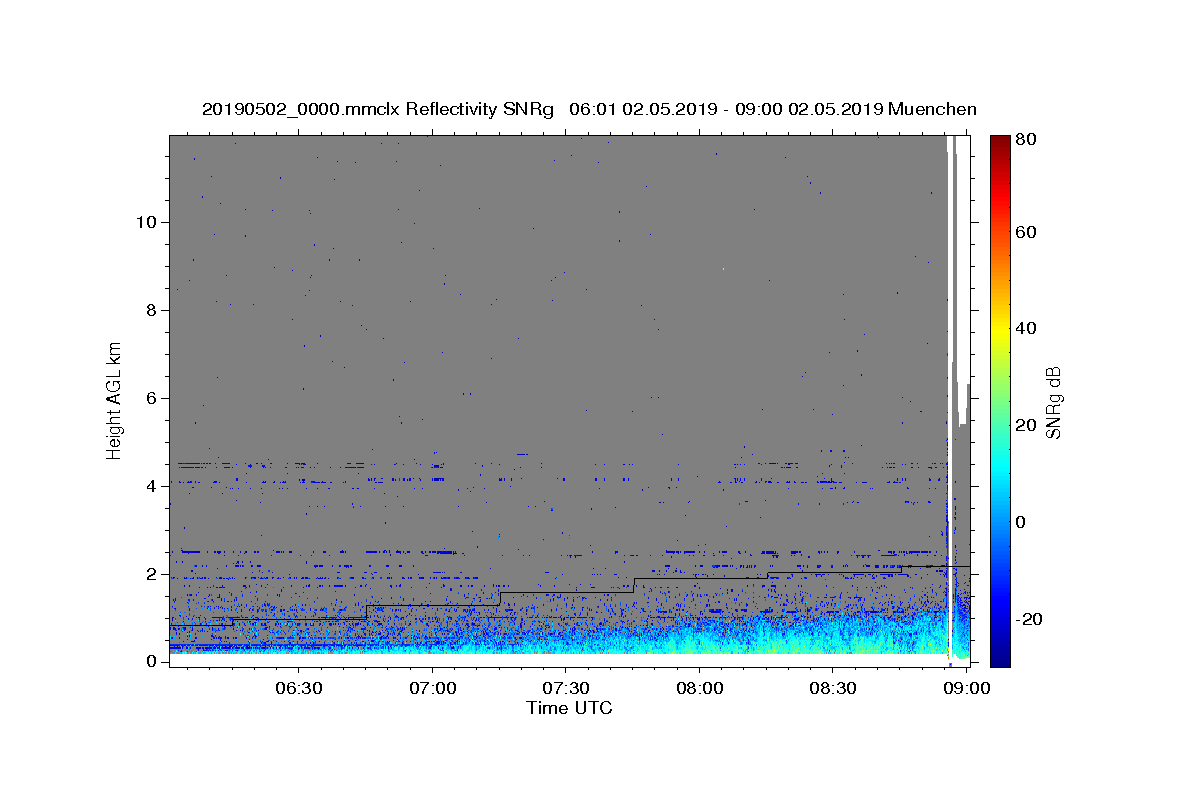This screenshot has height=800, width=1200.
Task: Click the Time UTC axis title
Action: click(x=570, y=708)
